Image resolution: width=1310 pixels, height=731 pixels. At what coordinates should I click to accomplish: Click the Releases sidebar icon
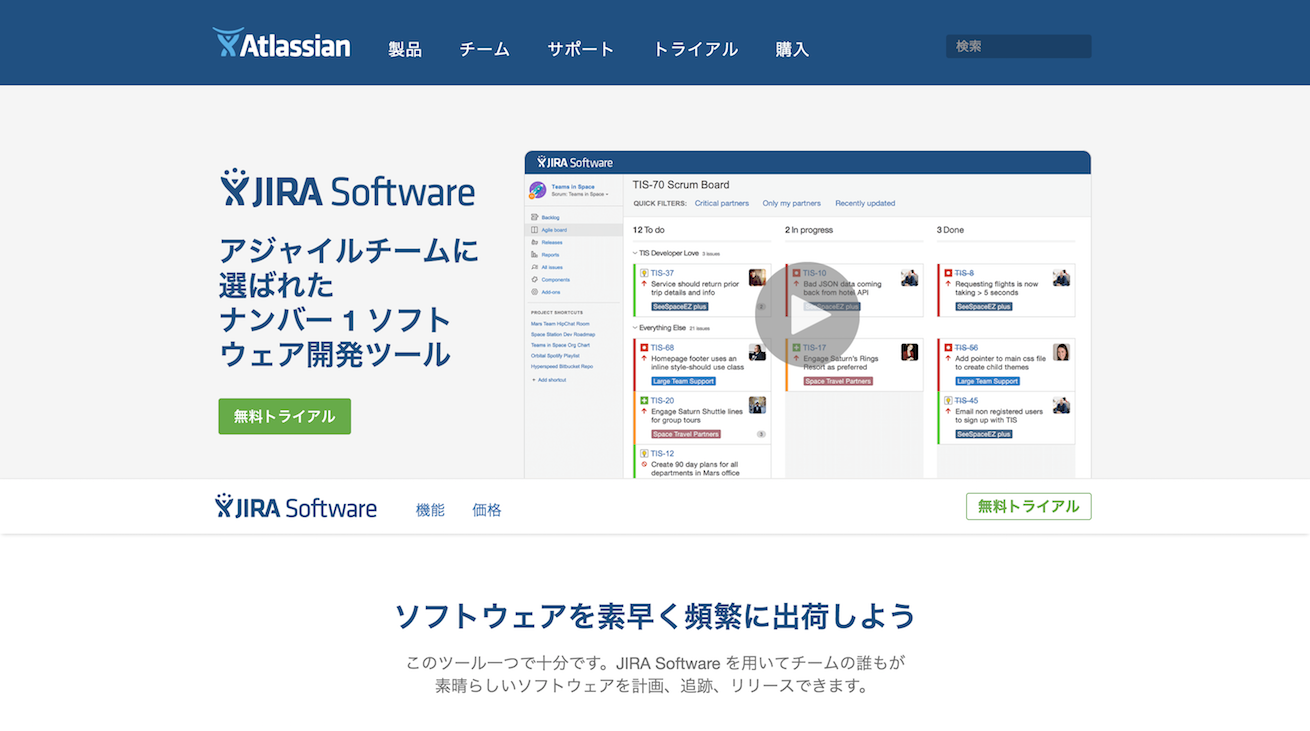coord(535,242)
